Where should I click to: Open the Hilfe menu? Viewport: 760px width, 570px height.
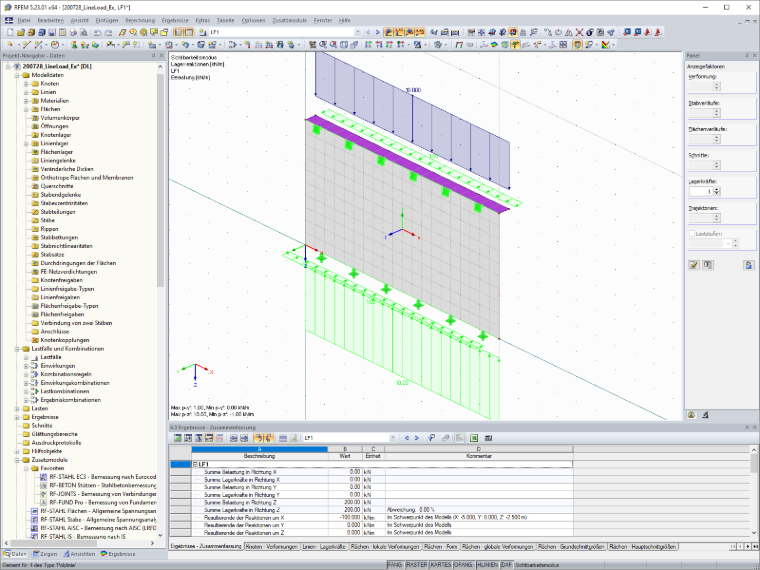coord(345,20)
